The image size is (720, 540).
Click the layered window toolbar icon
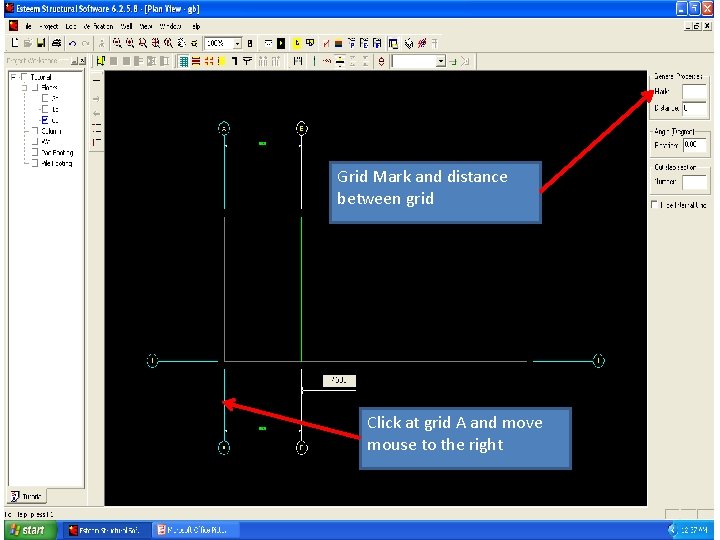tap(393, 43)
